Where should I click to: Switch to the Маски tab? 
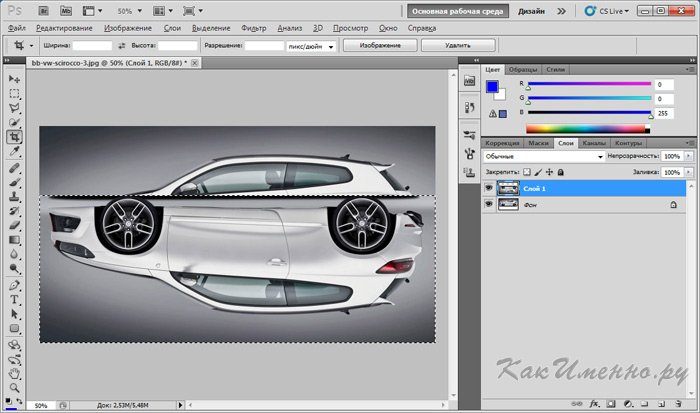coord(538,143)
